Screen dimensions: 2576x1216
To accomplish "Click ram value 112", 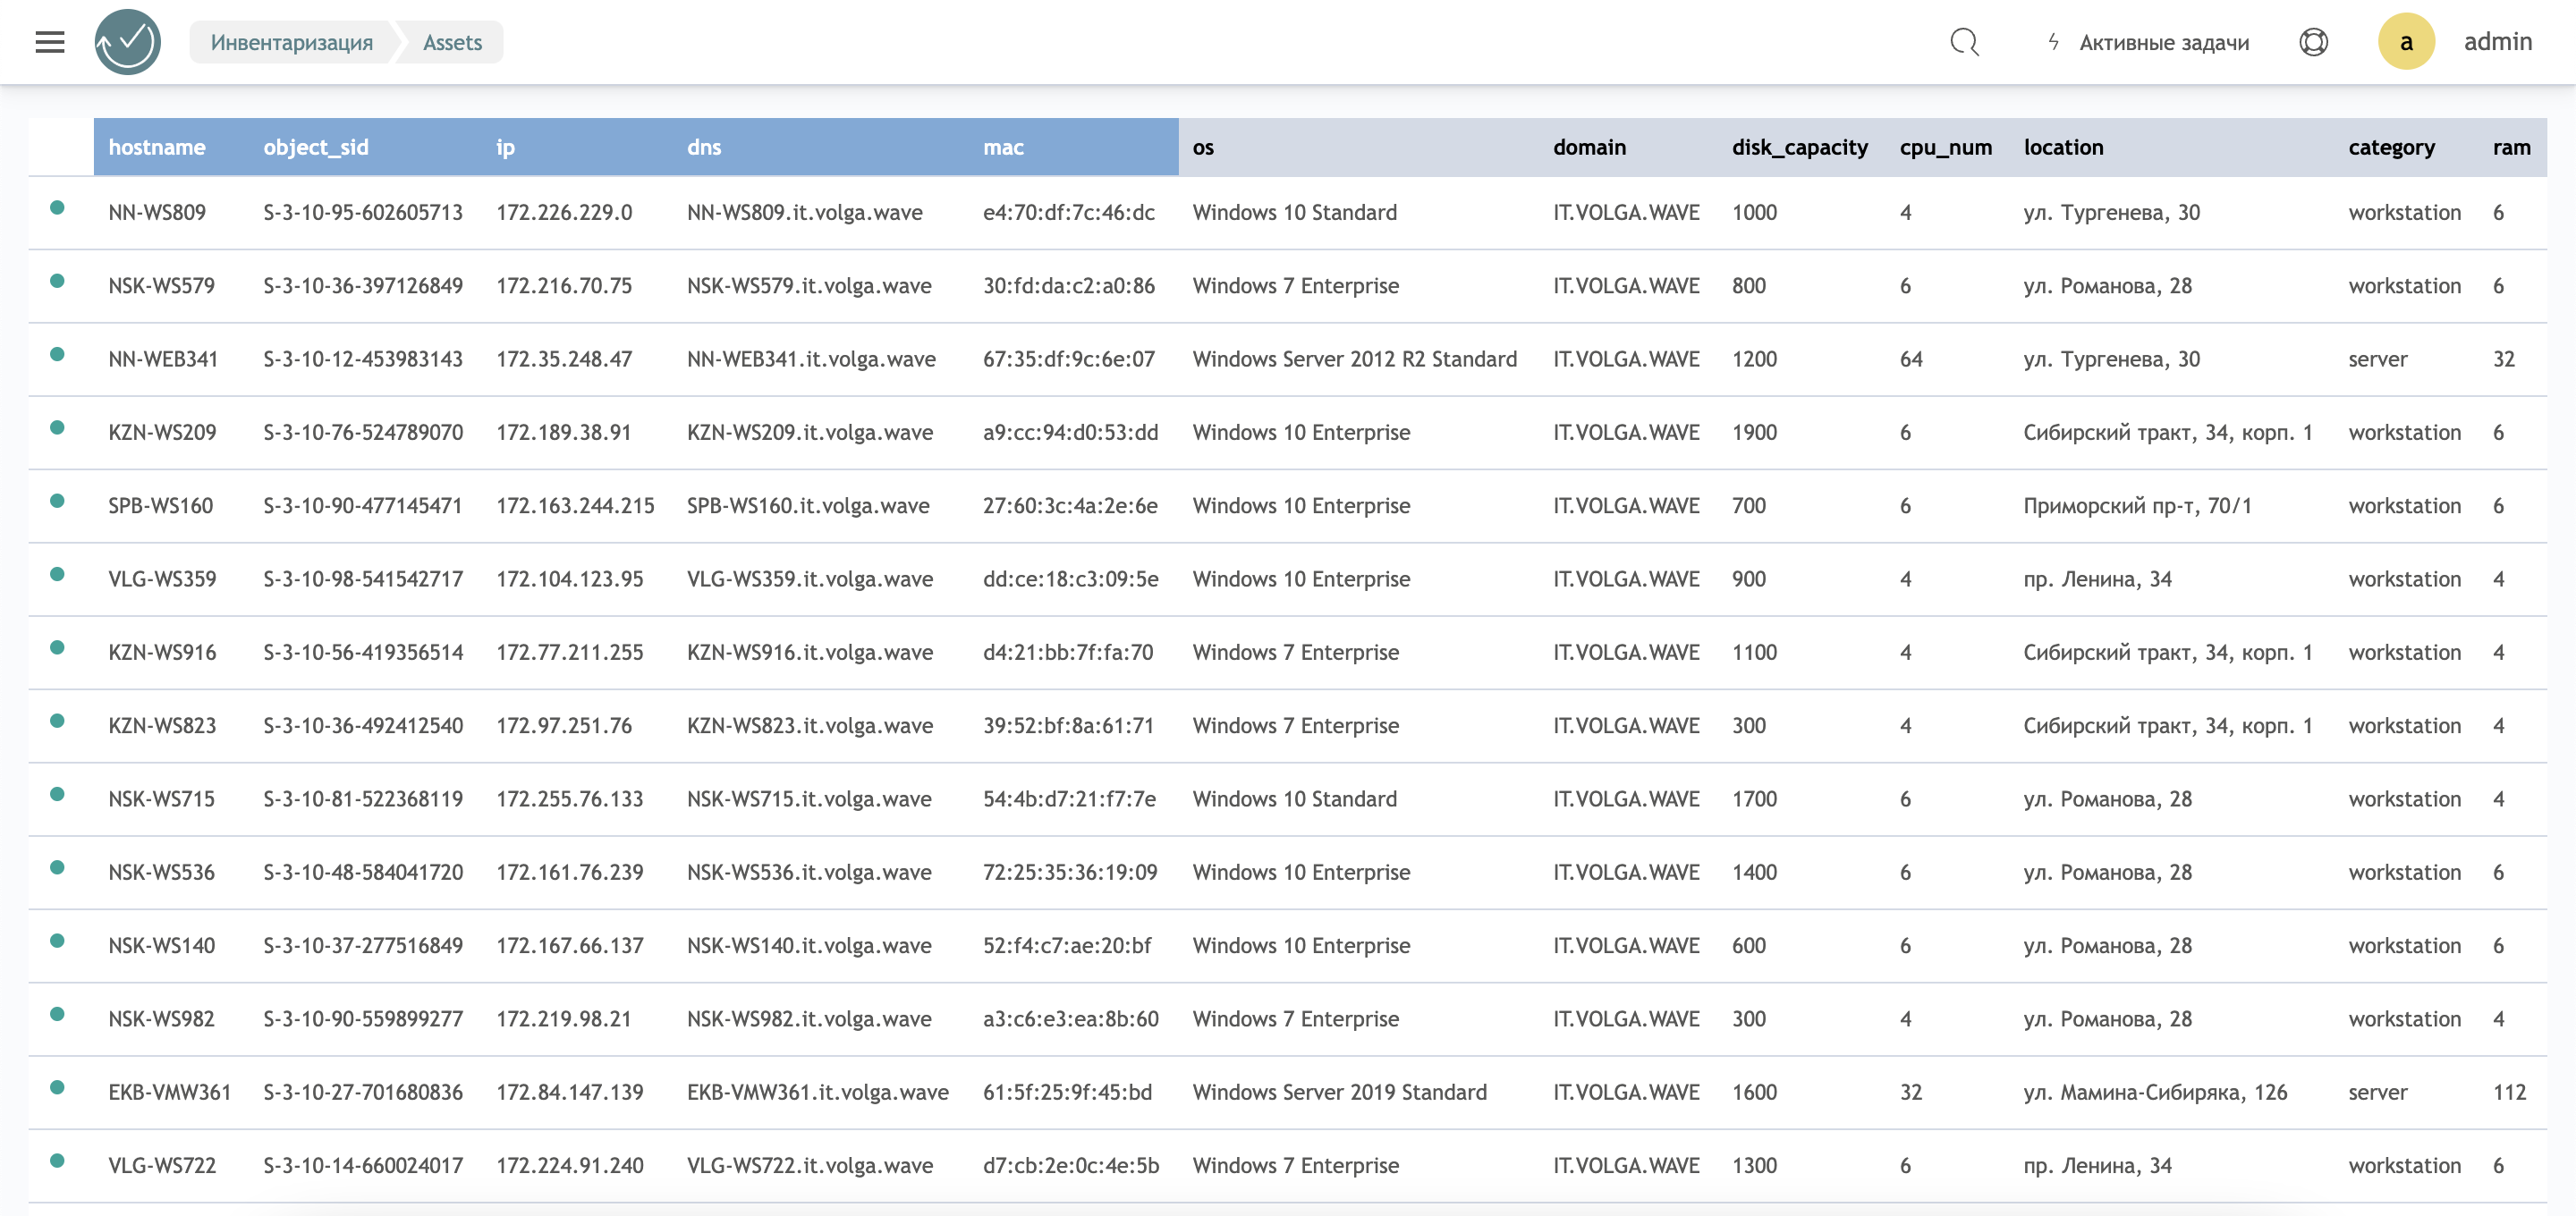I will pyautogui.click(x=2509, y=1092).
